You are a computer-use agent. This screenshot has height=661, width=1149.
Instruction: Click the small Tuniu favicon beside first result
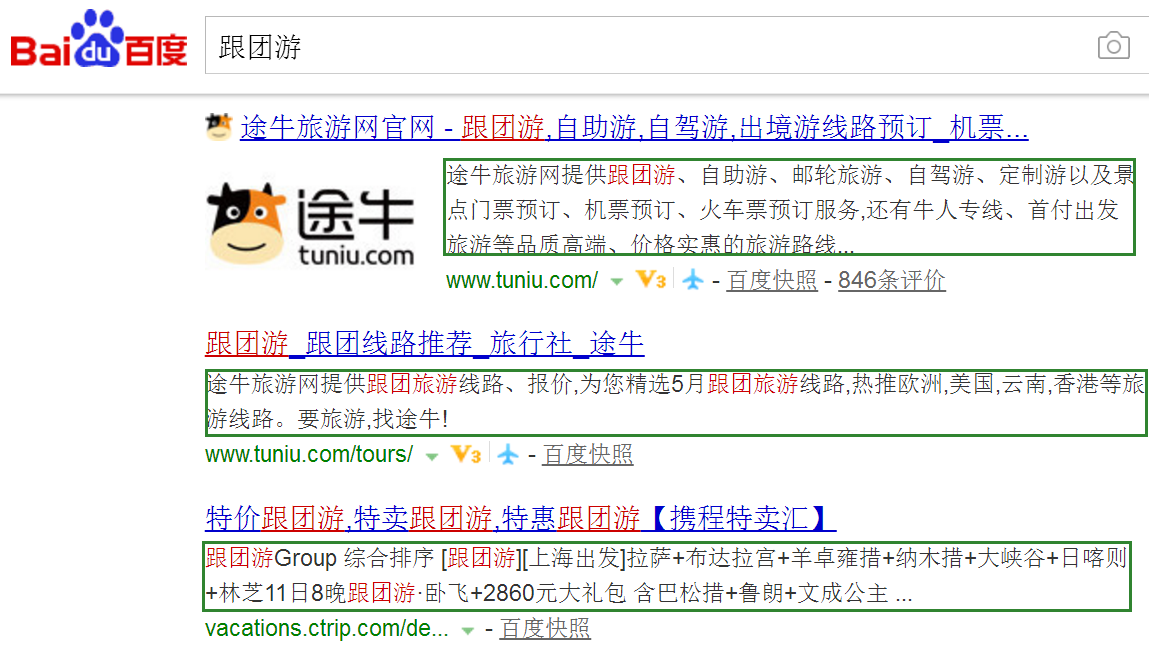coord(218,127)
